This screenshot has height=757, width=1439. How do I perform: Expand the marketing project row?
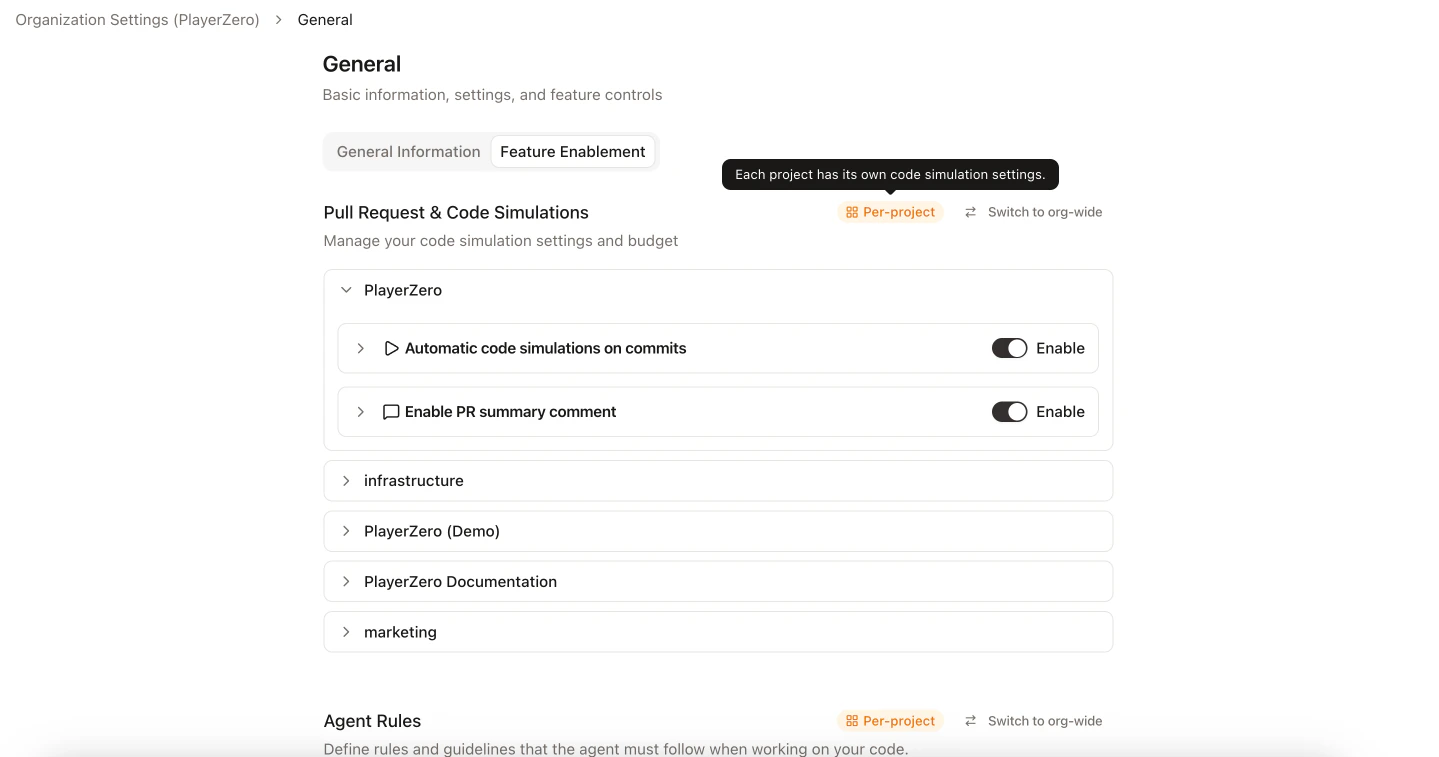346,631
